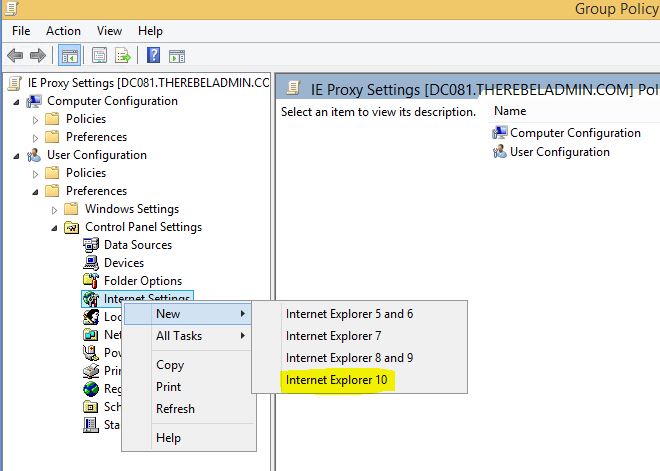Collapse the User Configuration tree node
Viewport: 660px width, 471px height.
[16, 156]
